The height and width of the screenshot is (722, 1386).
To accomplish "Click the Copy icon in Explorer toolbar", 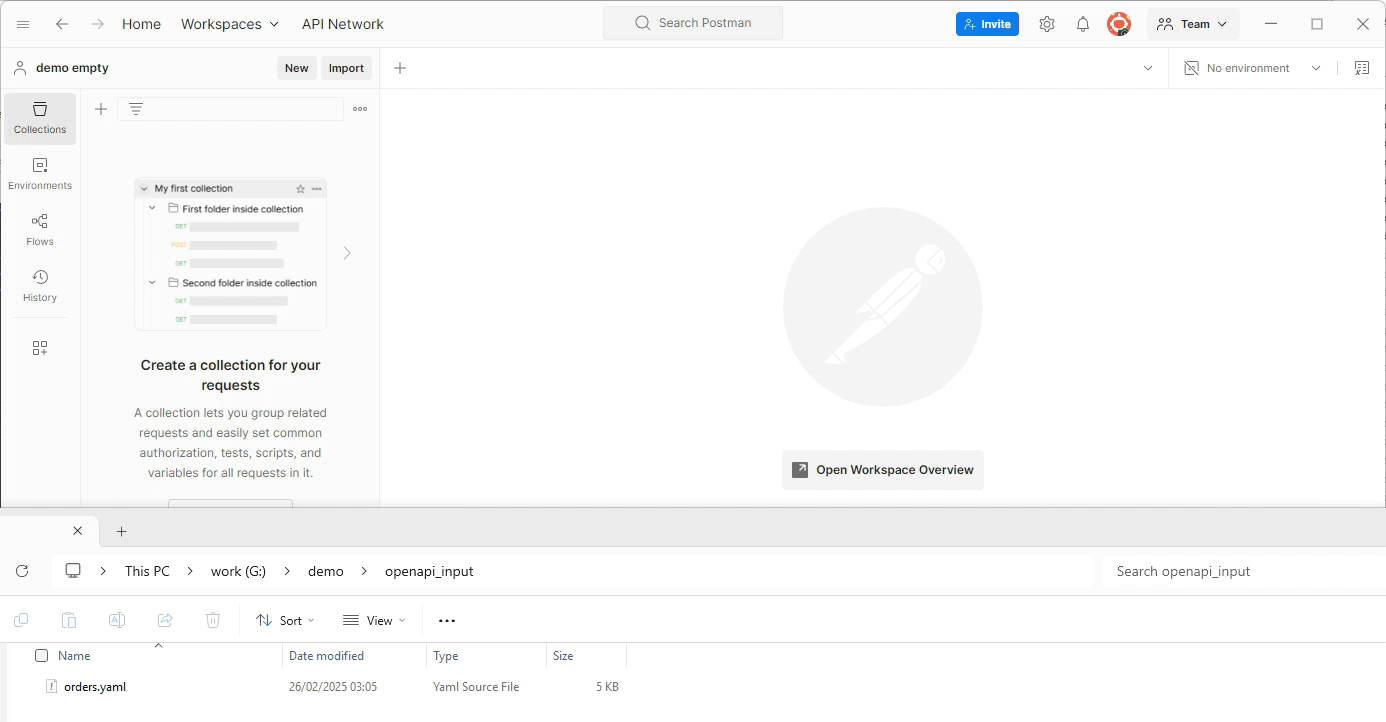I will point(21,620).
